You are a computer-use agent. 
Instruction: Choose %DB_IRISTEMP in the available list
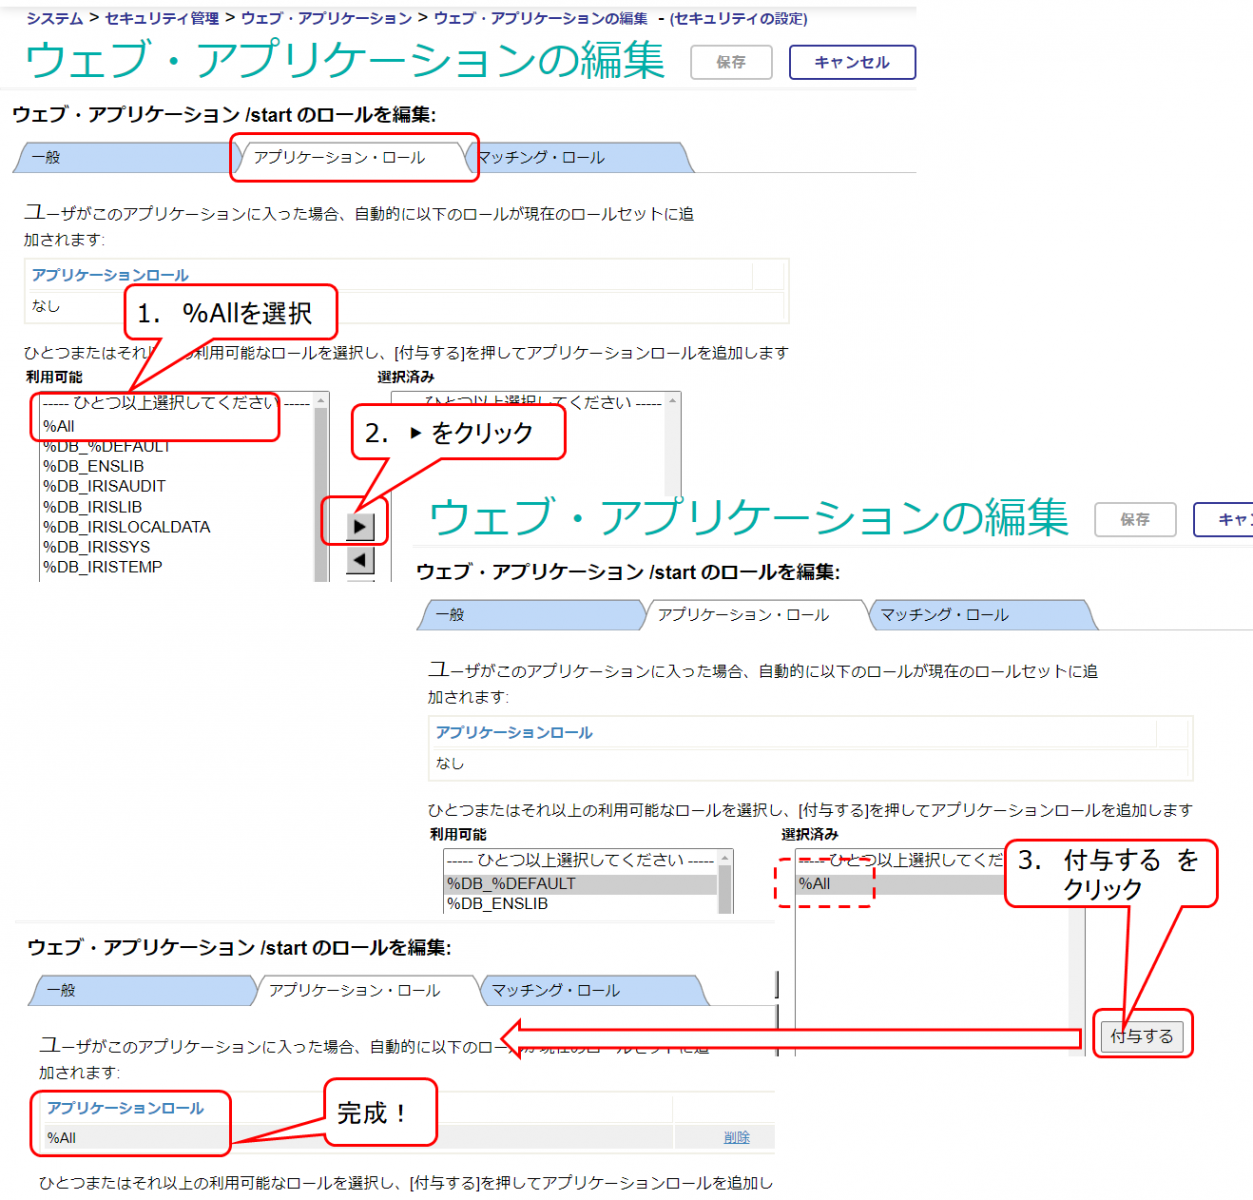point(102,567)
